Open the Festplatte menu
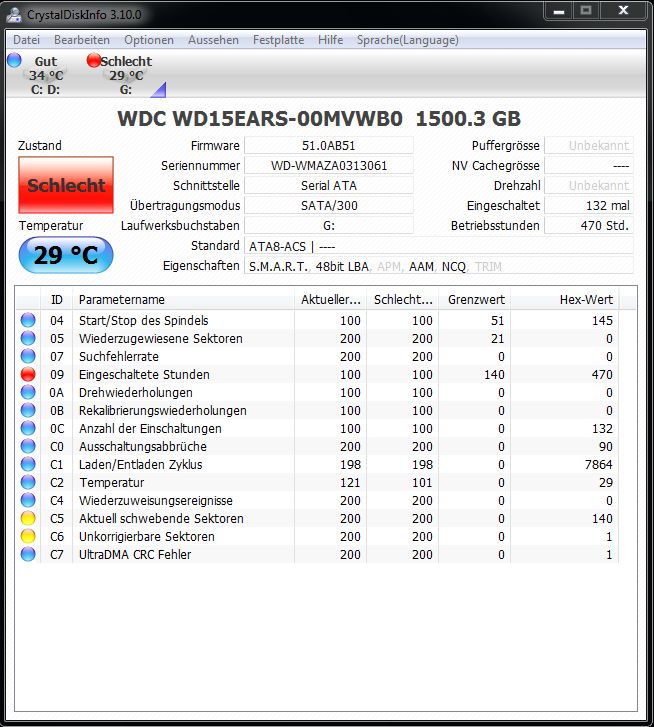Image resolution: width=654 pixels, height=727 pixels. click(279, 40)
